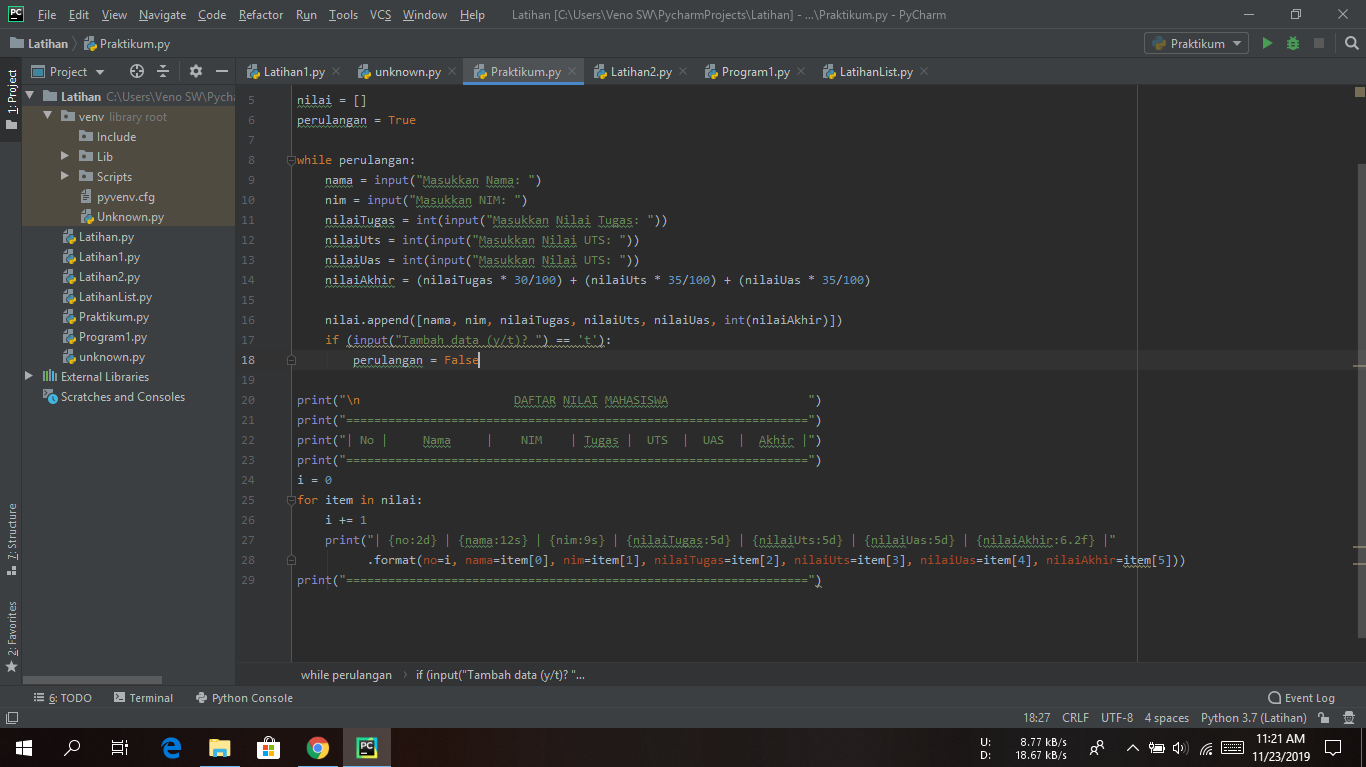
Task: Open the Navigate menu
Action: point(162,15)
